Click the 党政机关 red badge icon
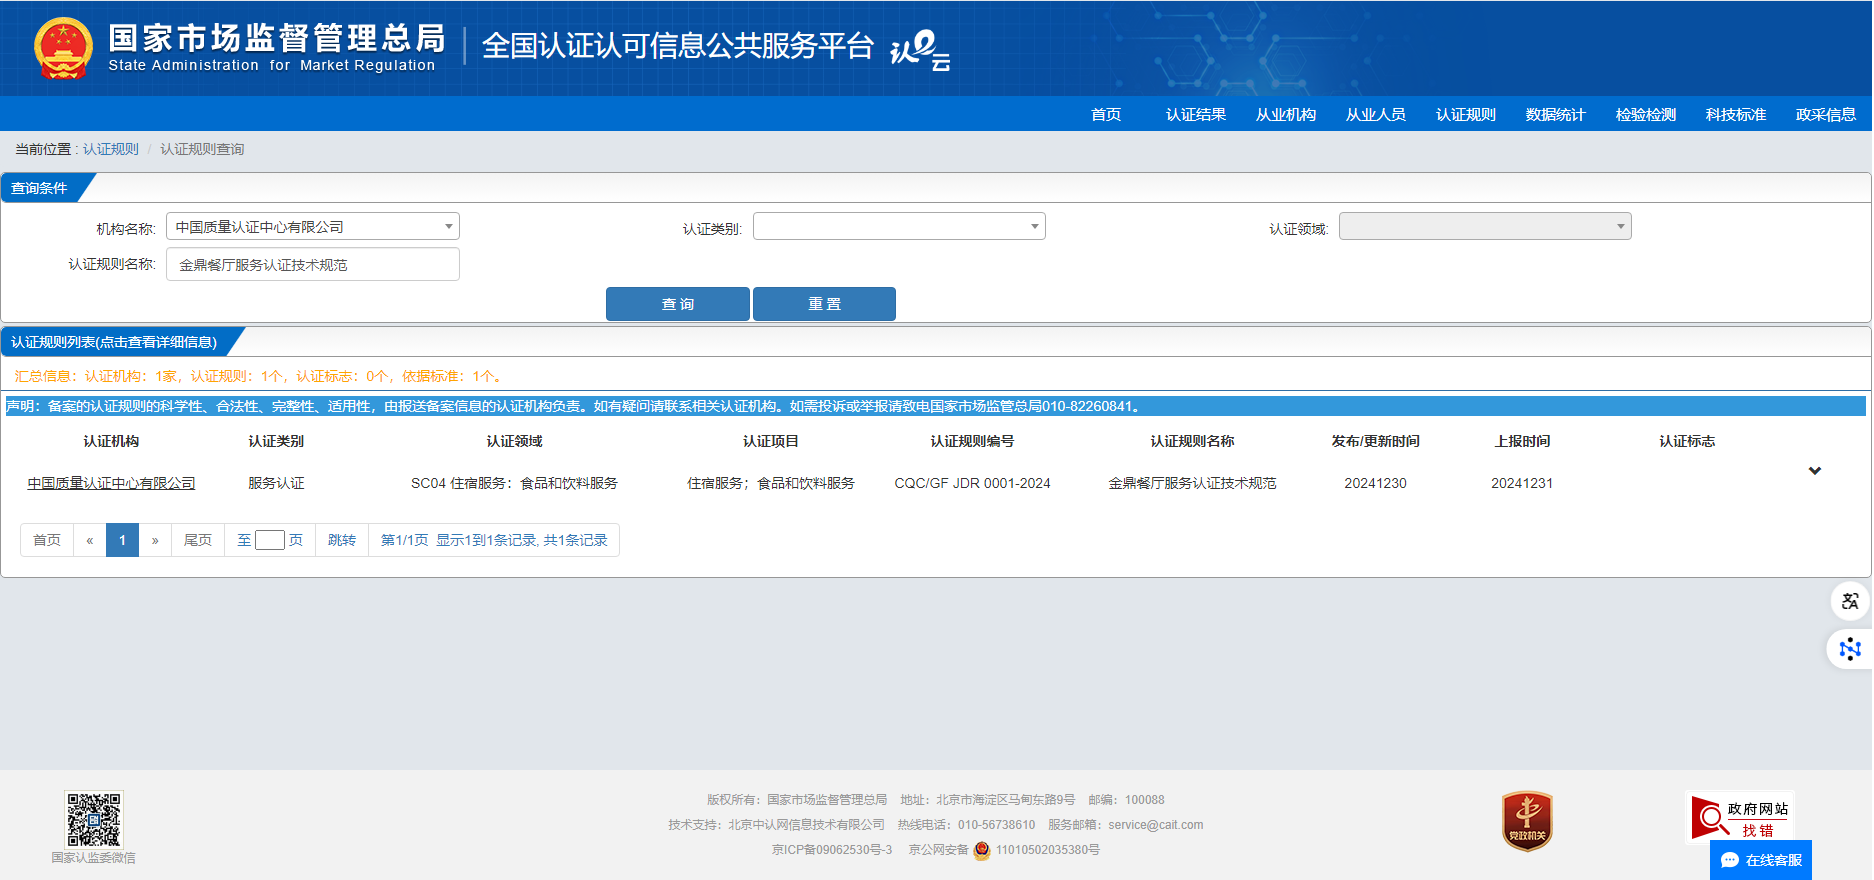This screenshot has height=880, width=1874. pos(1527,822)
